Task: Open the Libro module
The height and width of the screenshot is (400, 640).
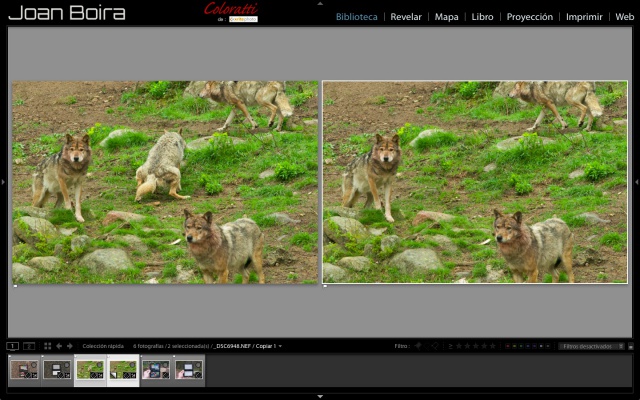Action: [x=482, y=17]
